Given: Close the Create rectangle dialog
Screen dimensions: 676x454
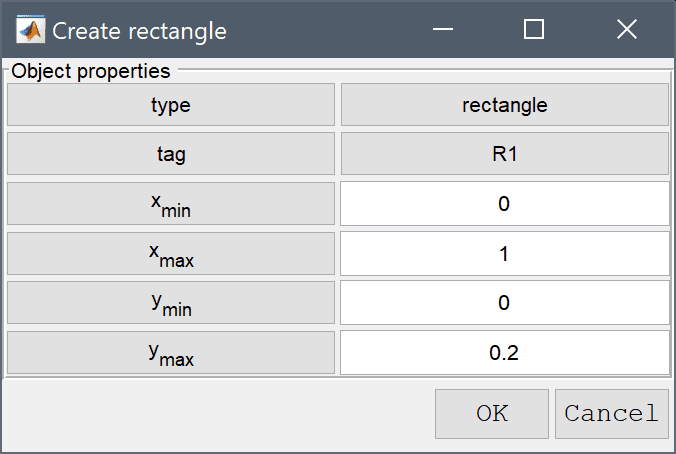Looking at the screenshot, I should 626,29.
